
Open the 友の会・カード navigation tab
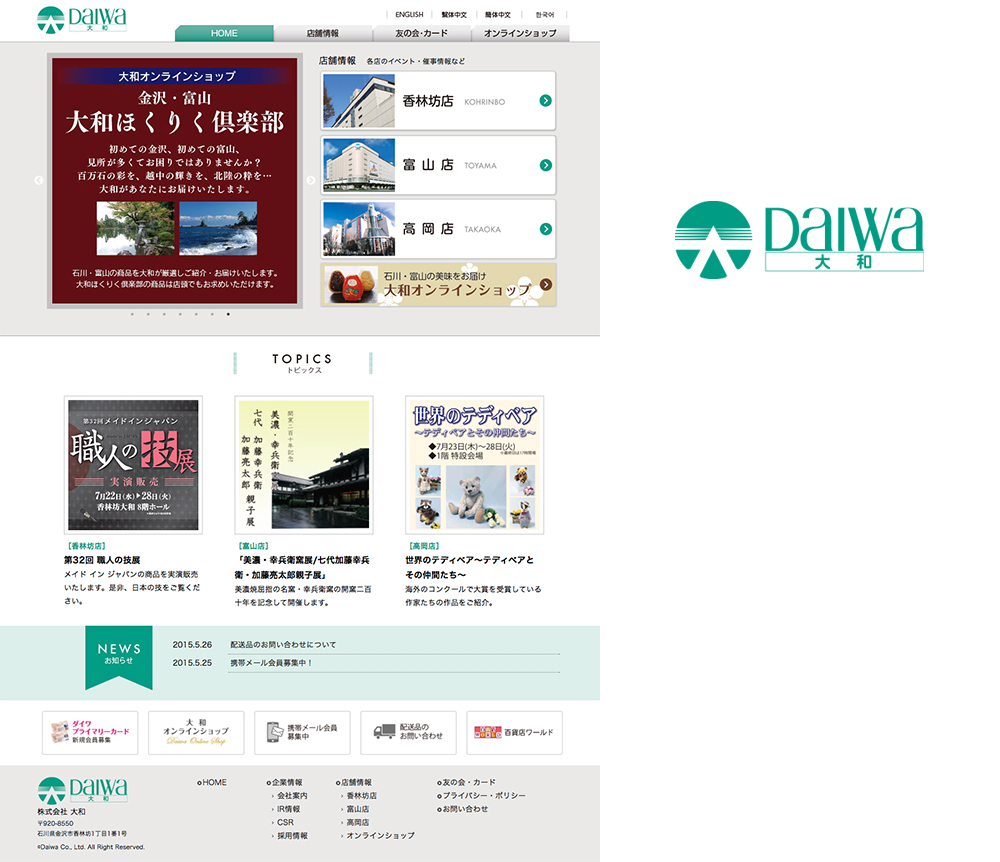point(422,33)
